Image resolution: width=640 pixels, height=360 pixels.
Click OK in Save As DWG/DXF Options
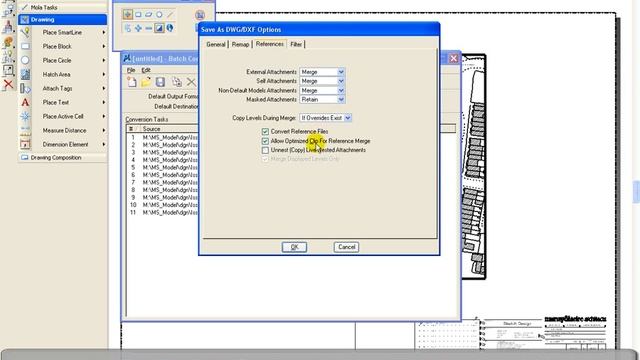(294, 247)
